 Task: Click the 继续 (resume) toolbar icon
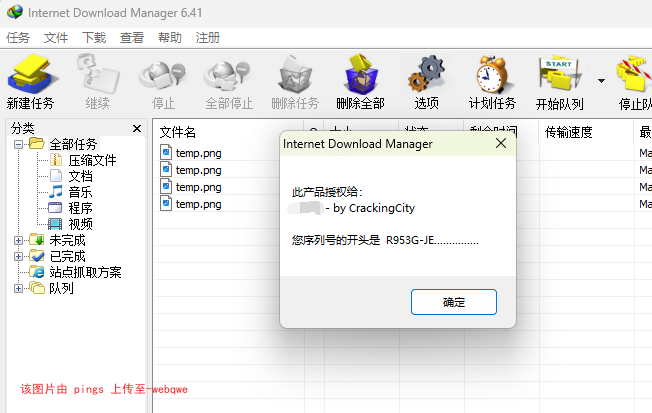click(x=97, y=74)
